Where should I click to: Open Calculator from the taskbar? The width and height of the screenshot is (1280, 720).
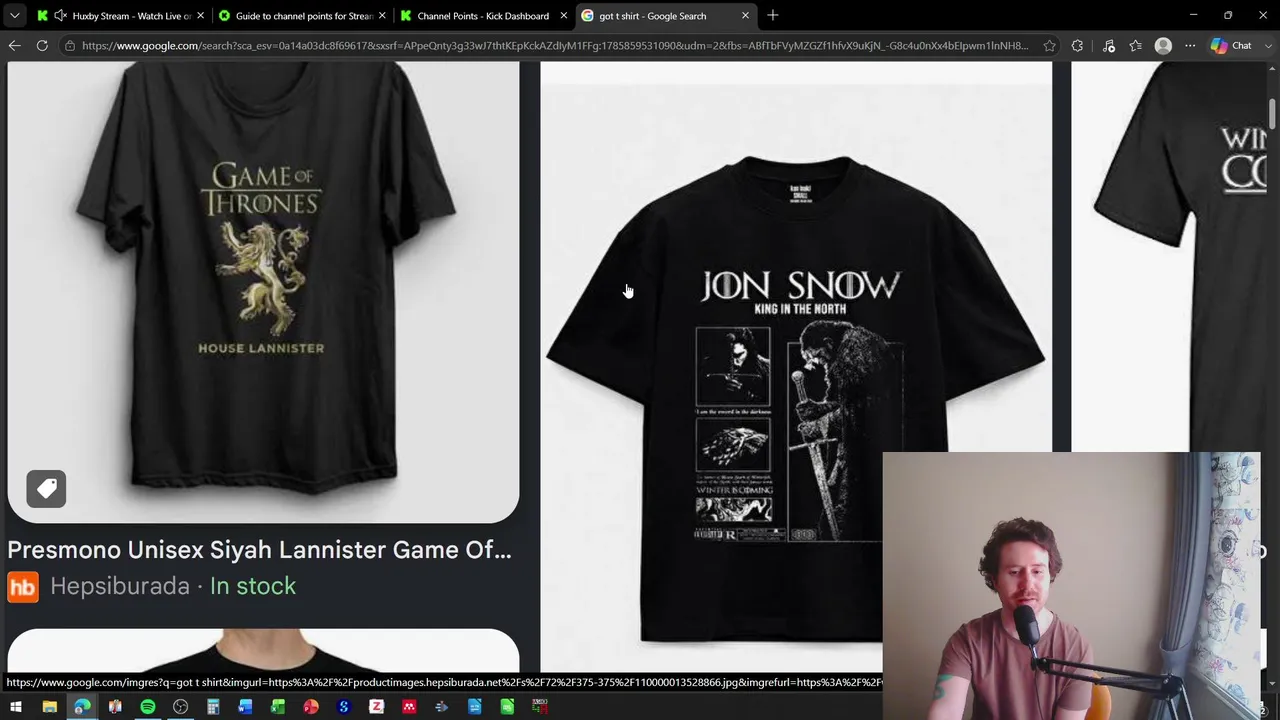[x=213, y=708]
